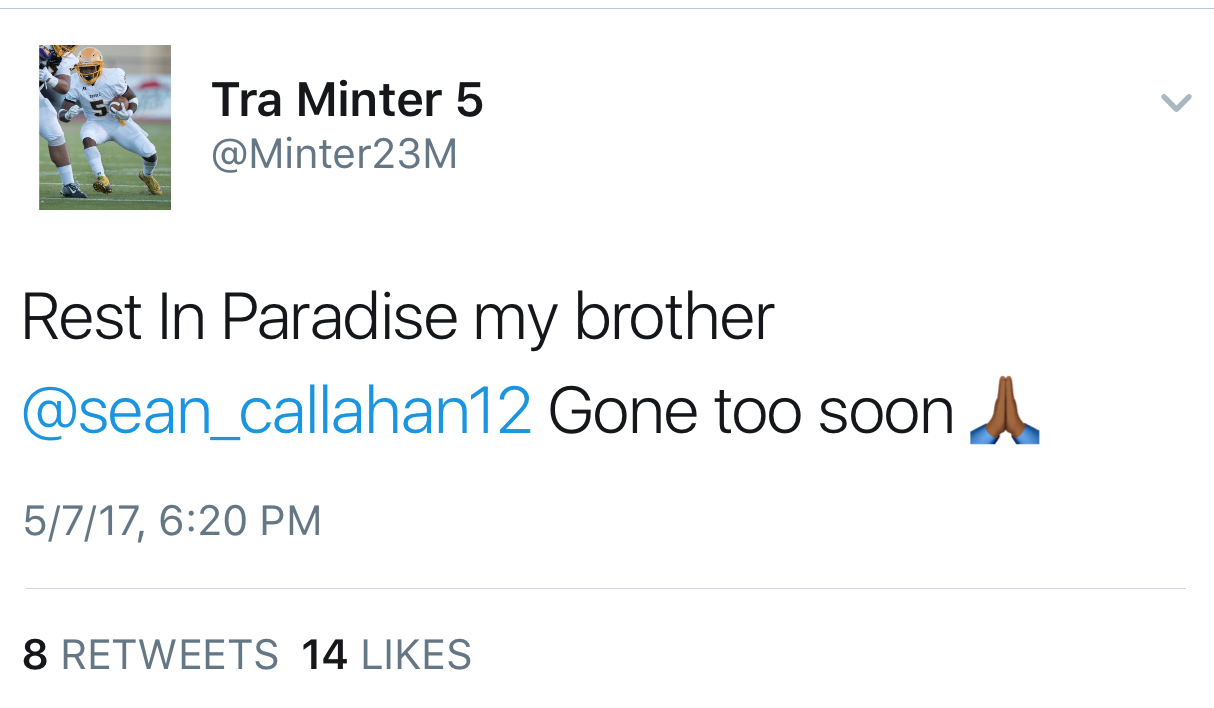The height and width of the screenshot is (708, 1214).
Task: Open the tweet options chevron menu
Action: pyautogui.click(x=1176, y=103)
